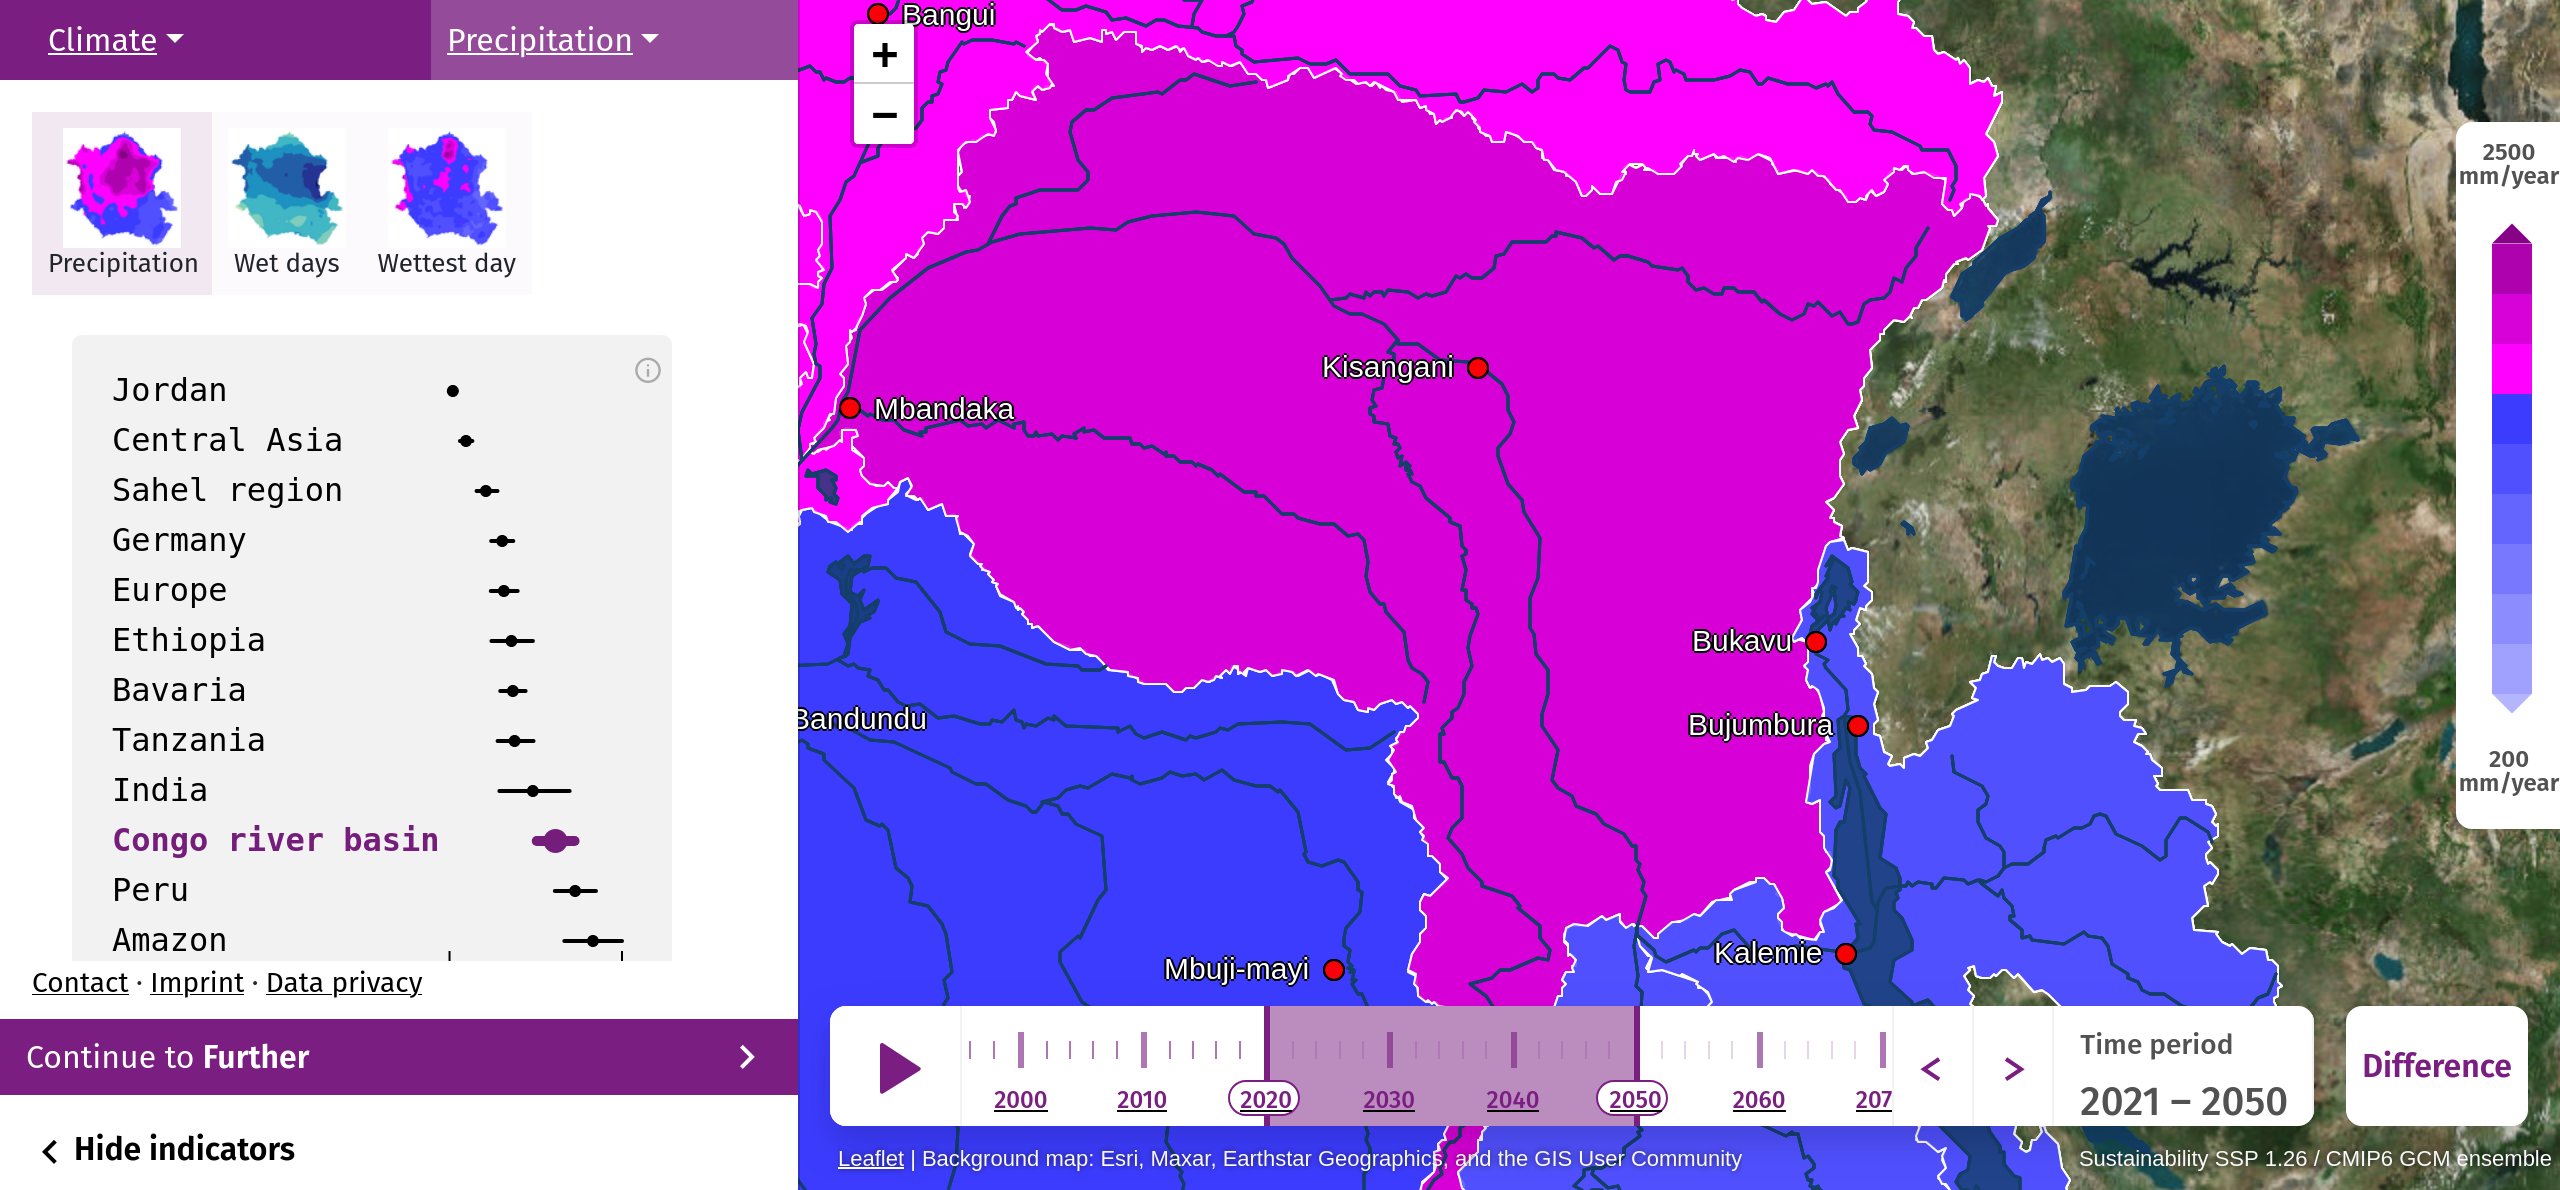Jump to year 2030 on timeline
This screenshot has height=1190, width=2560.
pos(1388,1100)
